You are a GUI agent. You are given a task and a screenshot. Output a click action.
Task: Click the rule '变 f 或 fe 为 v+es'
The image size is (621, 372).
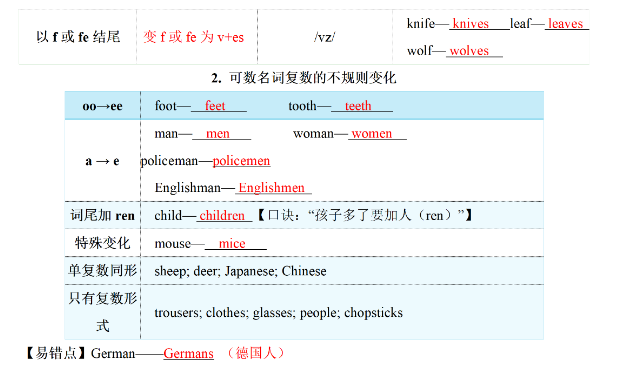pyautogui.click(x=193, y=37)
